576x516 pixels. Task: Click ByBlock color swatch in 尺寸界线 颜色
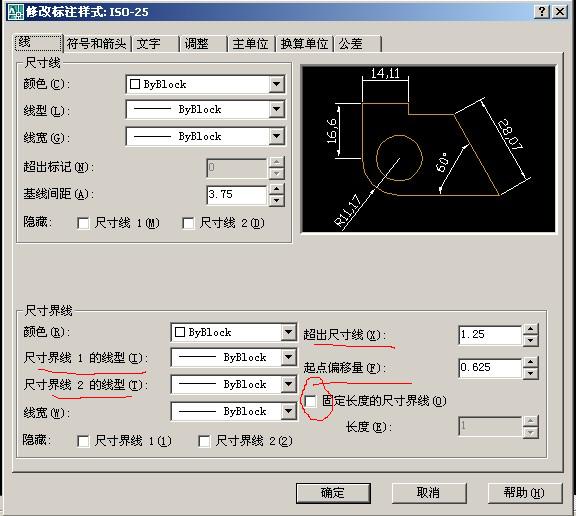tap(180, 332)
